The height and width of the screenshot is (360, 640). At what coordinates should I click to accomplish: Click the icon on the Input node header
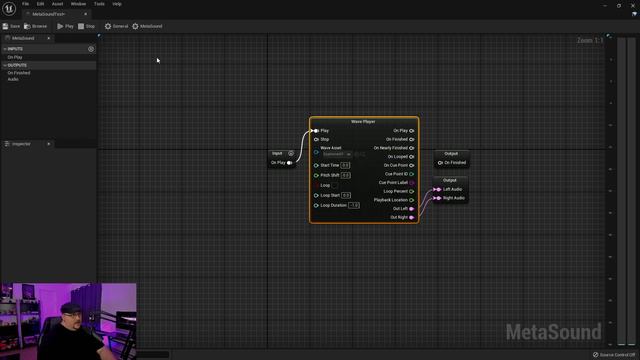[291, 153]
